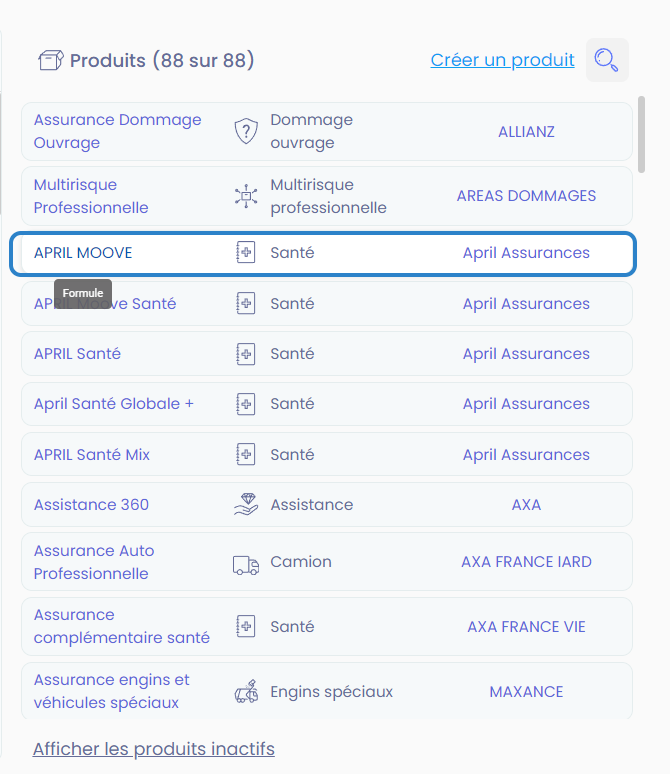The image size is (670, 774).
Task: Click the Santé icon in APRIL Santé row
Action: pyautogui.click(x=246, y=354)
